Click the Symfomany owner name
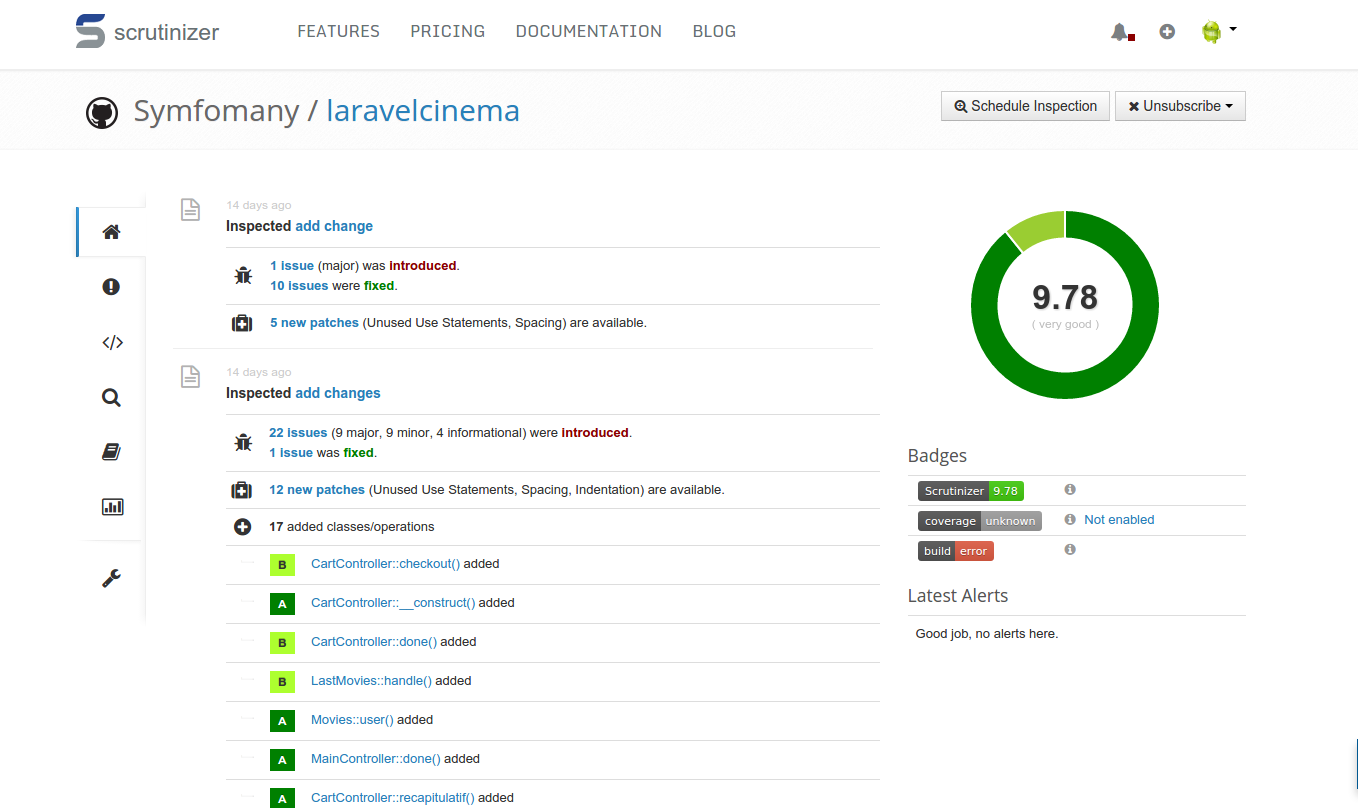 point(216,110)
